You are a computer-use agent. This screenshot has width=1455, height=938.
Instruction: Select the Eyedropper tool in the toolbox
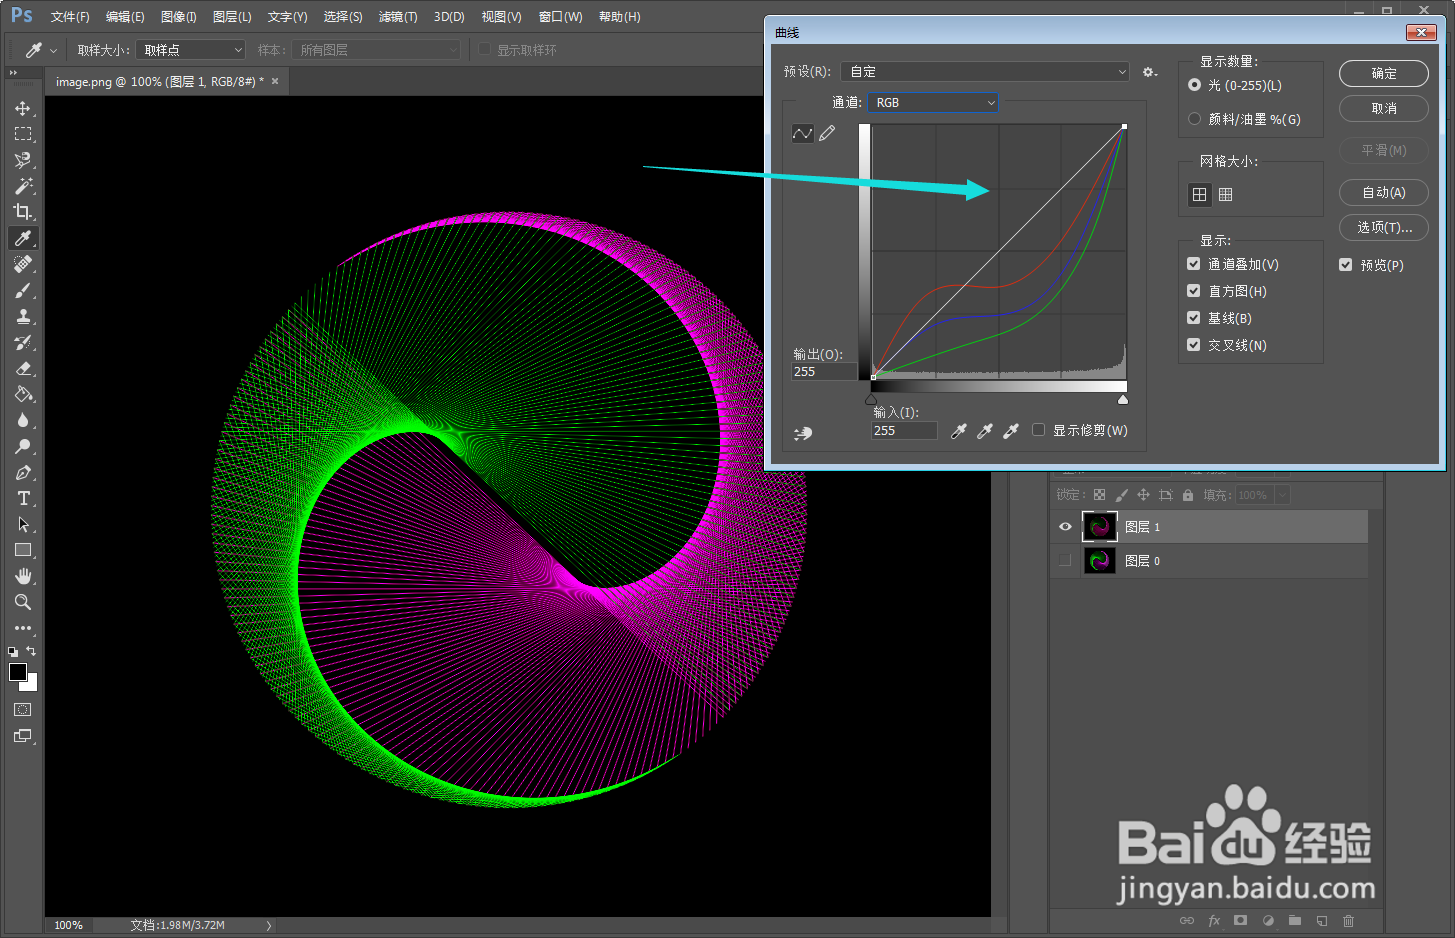(x=23, y=238)
